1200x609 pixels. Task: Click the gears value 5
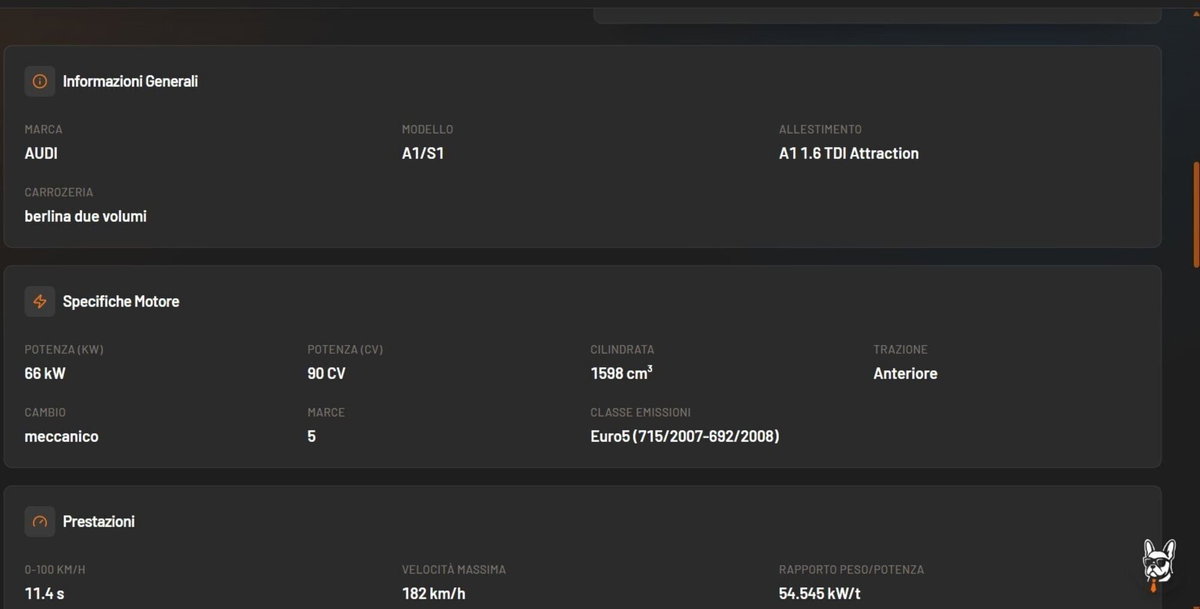click(x=312, y=436)
